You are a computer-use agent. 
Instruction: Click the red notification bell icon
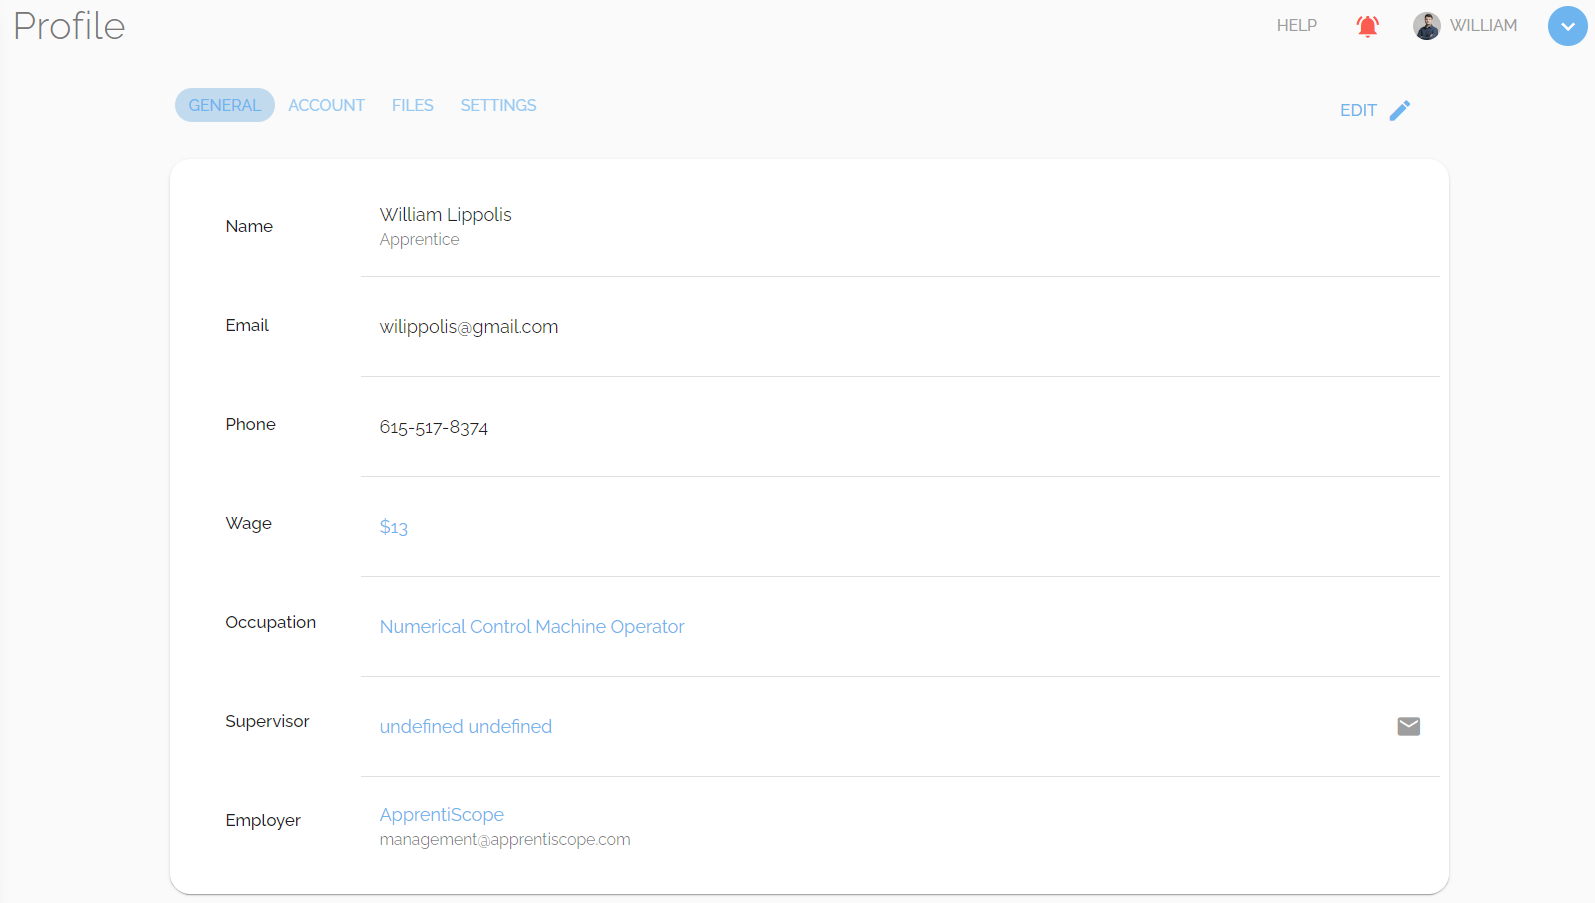click(x=1367, y=26)
